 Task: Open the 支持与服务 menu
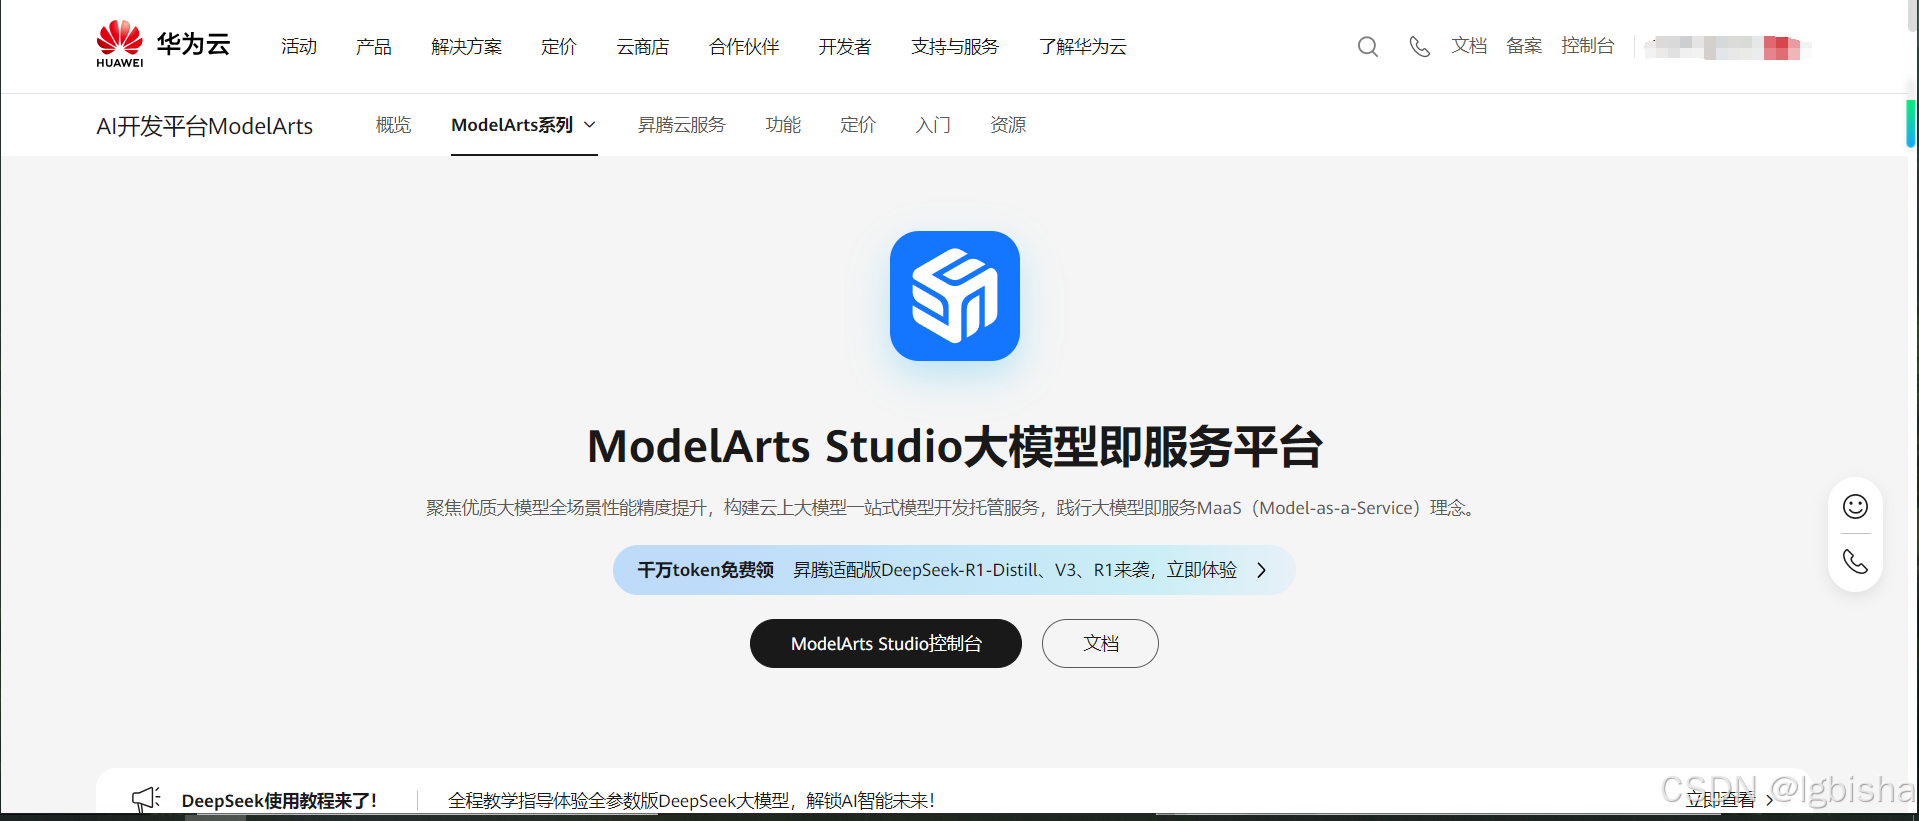point(955,47)
